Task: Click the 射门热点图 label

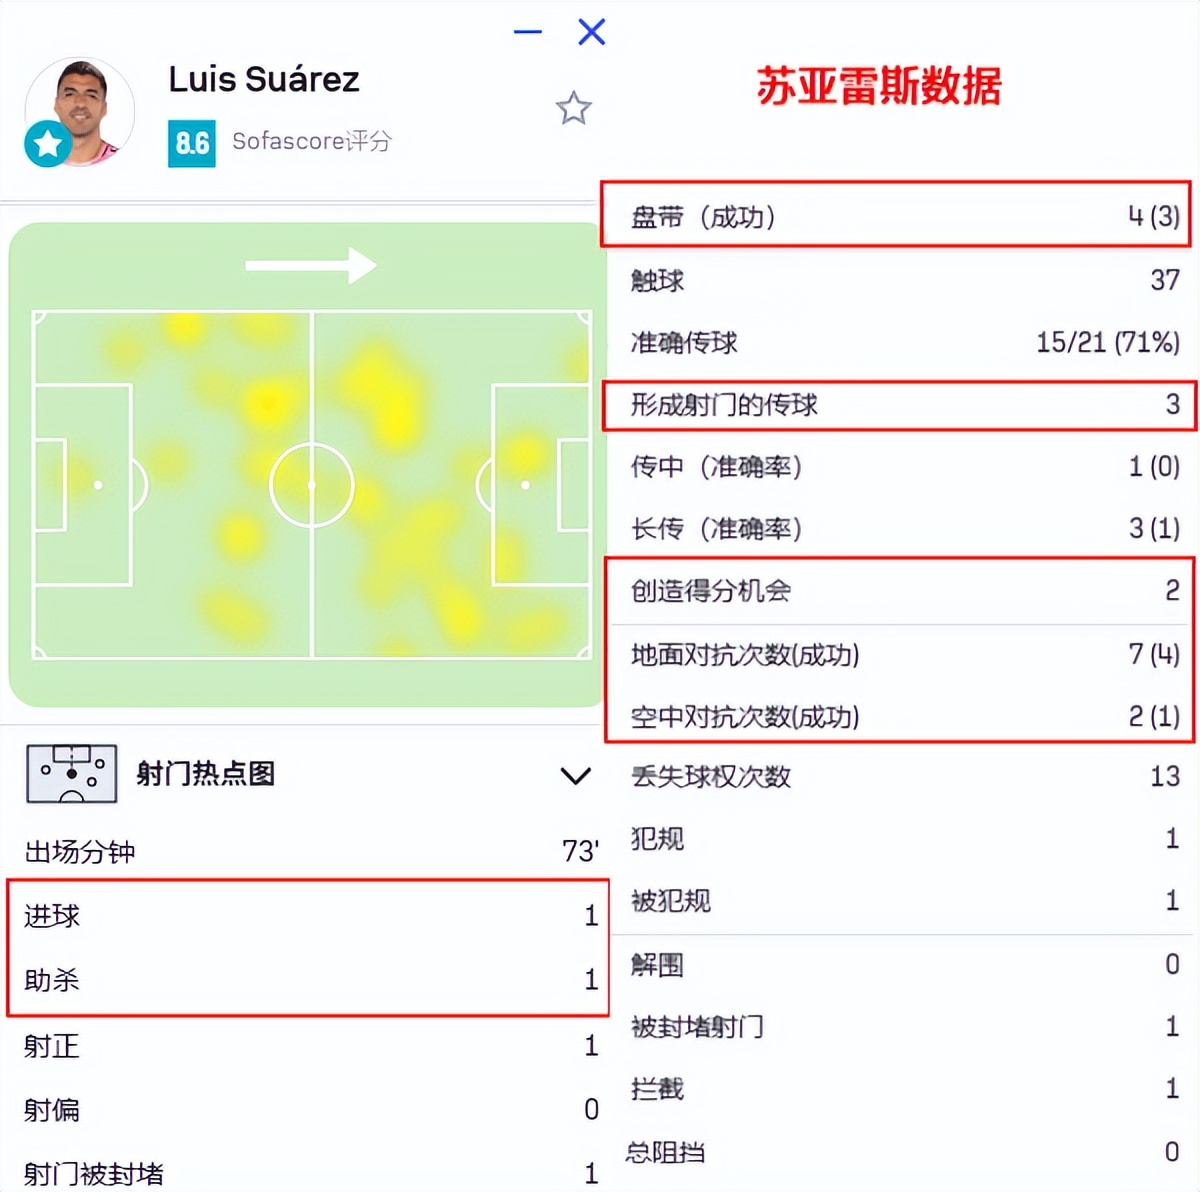Action: pos(206,774)
